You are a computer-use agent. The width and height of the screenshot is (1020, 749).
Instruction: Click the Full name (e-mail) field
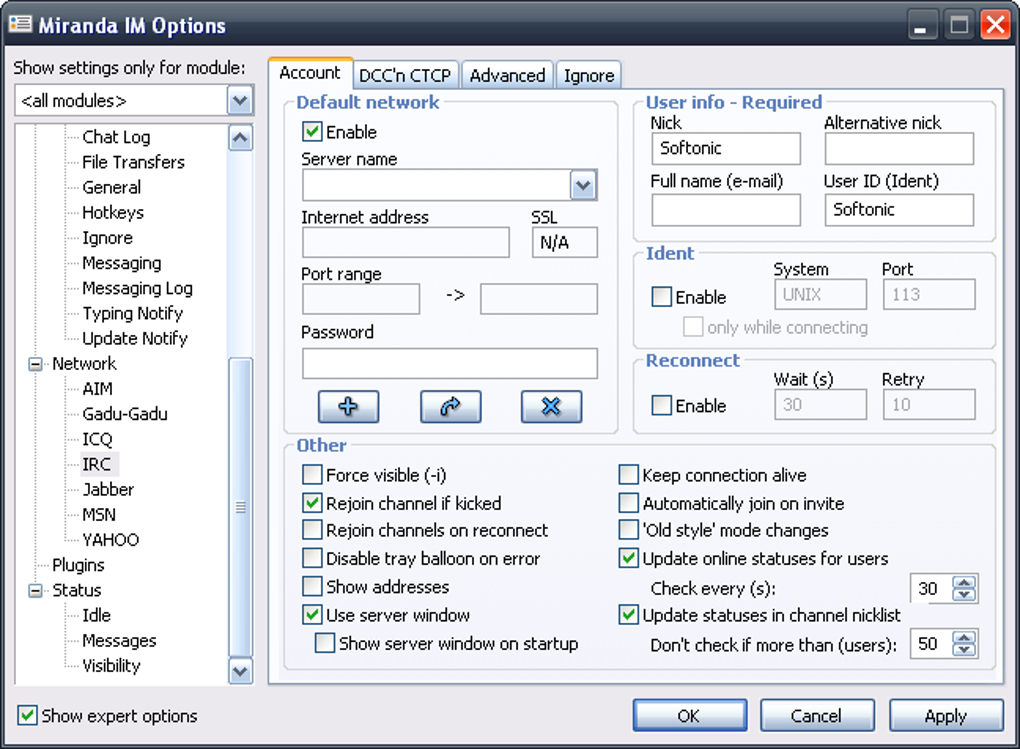coord(726,210)
